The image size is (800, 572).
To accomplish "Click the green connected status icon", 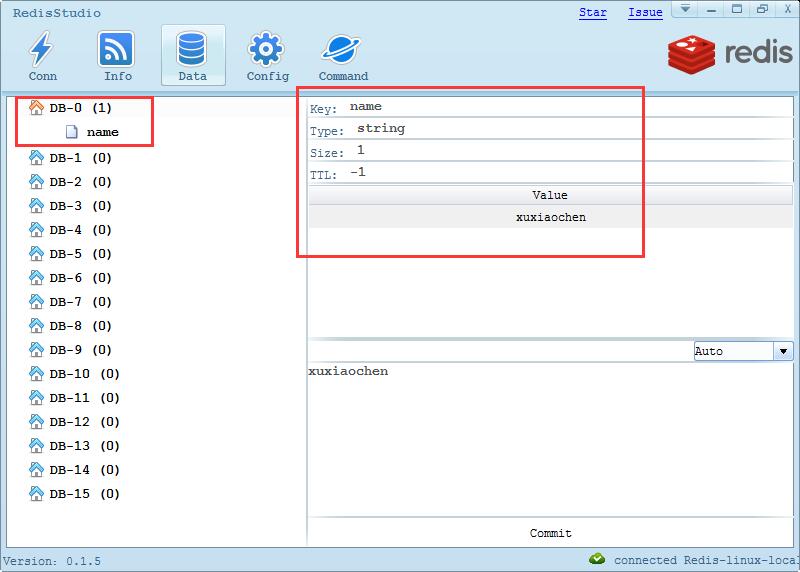I will 597,559.
